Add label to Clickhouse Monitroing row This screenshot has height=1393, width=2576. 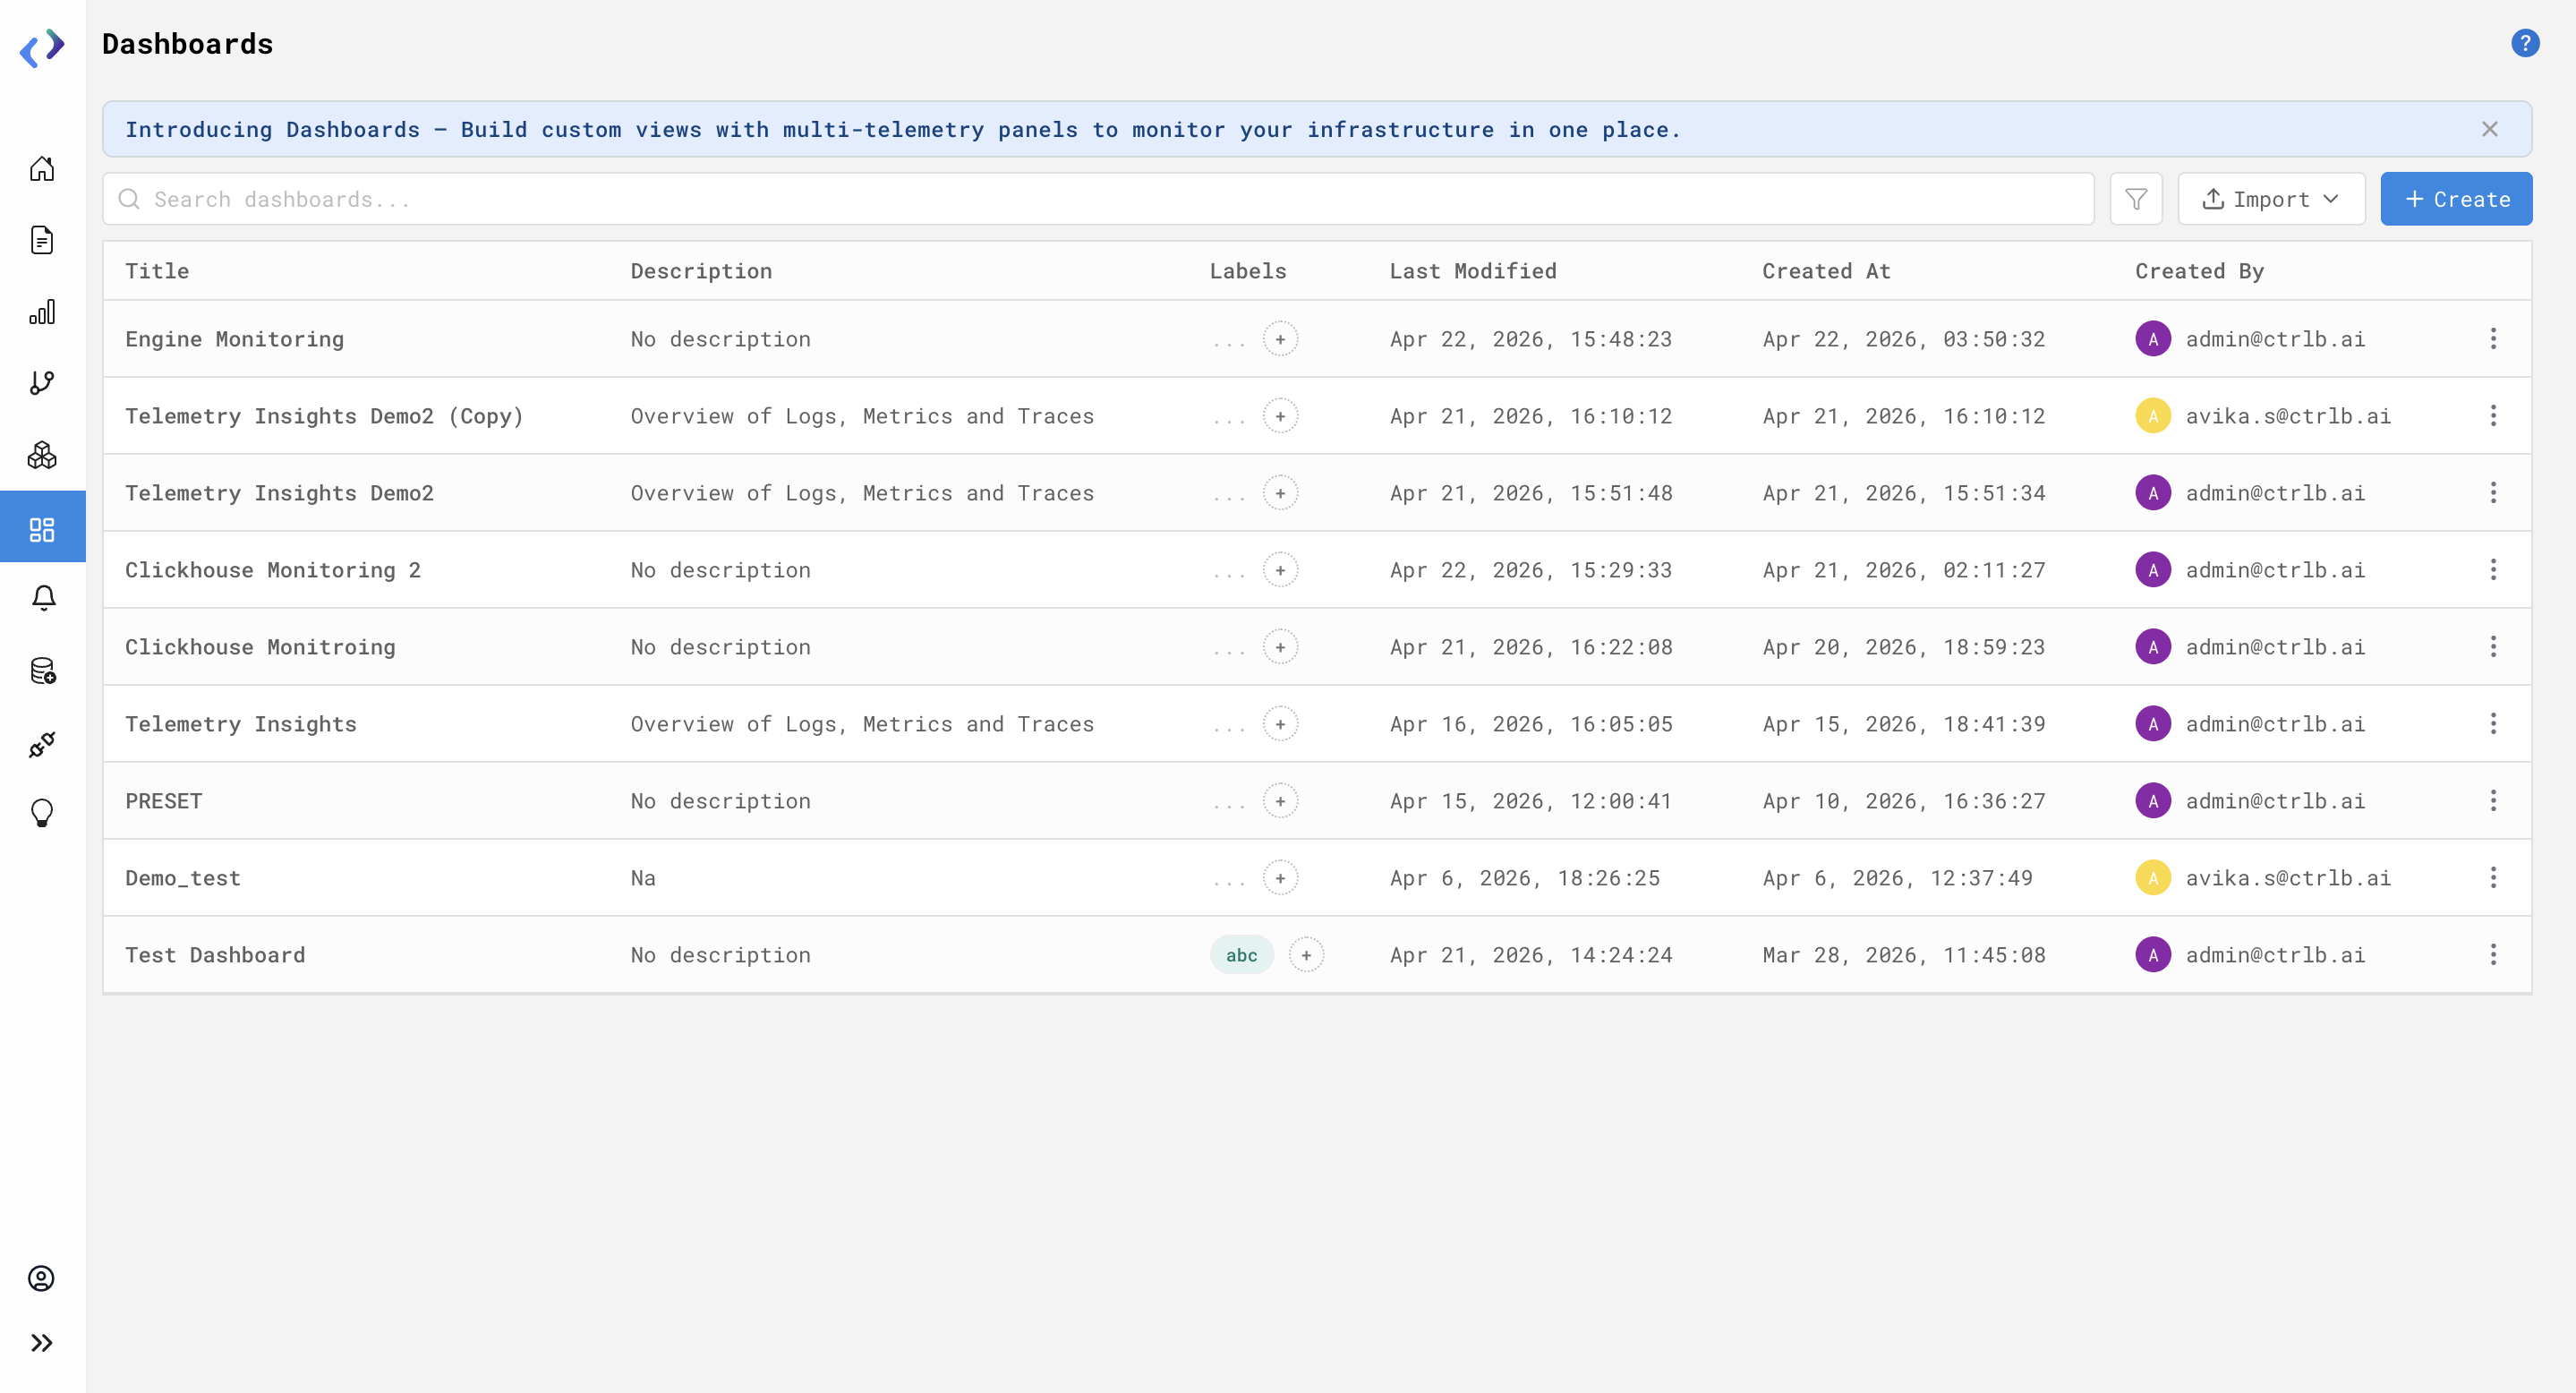(1280, 647)
